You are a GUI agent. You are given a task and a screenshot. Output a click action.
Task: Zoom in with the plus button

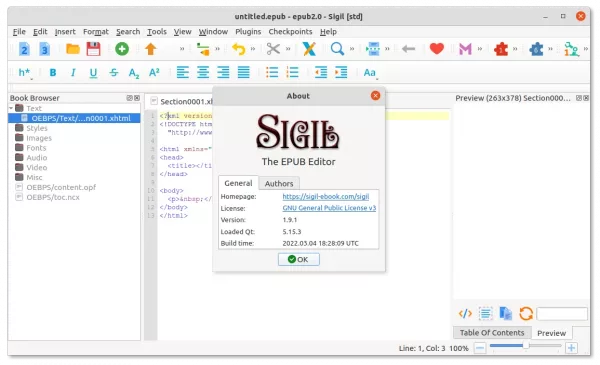coord(571,348)
